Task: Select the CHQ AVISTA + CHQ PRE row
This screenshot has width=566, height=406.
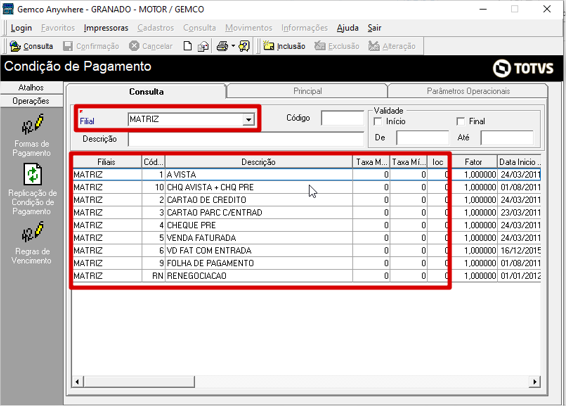Action: point(306,187)
